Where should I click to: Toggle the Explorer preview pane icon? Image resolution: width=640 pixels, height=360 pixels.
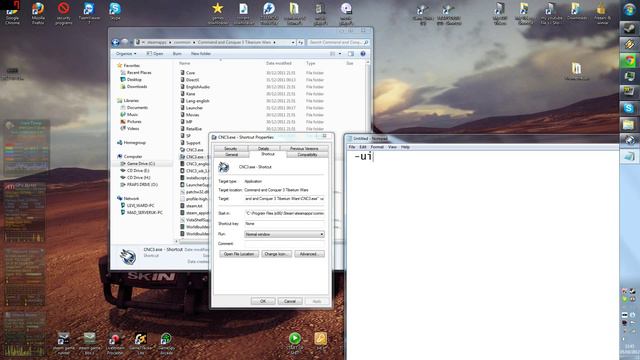pos(351,53)
